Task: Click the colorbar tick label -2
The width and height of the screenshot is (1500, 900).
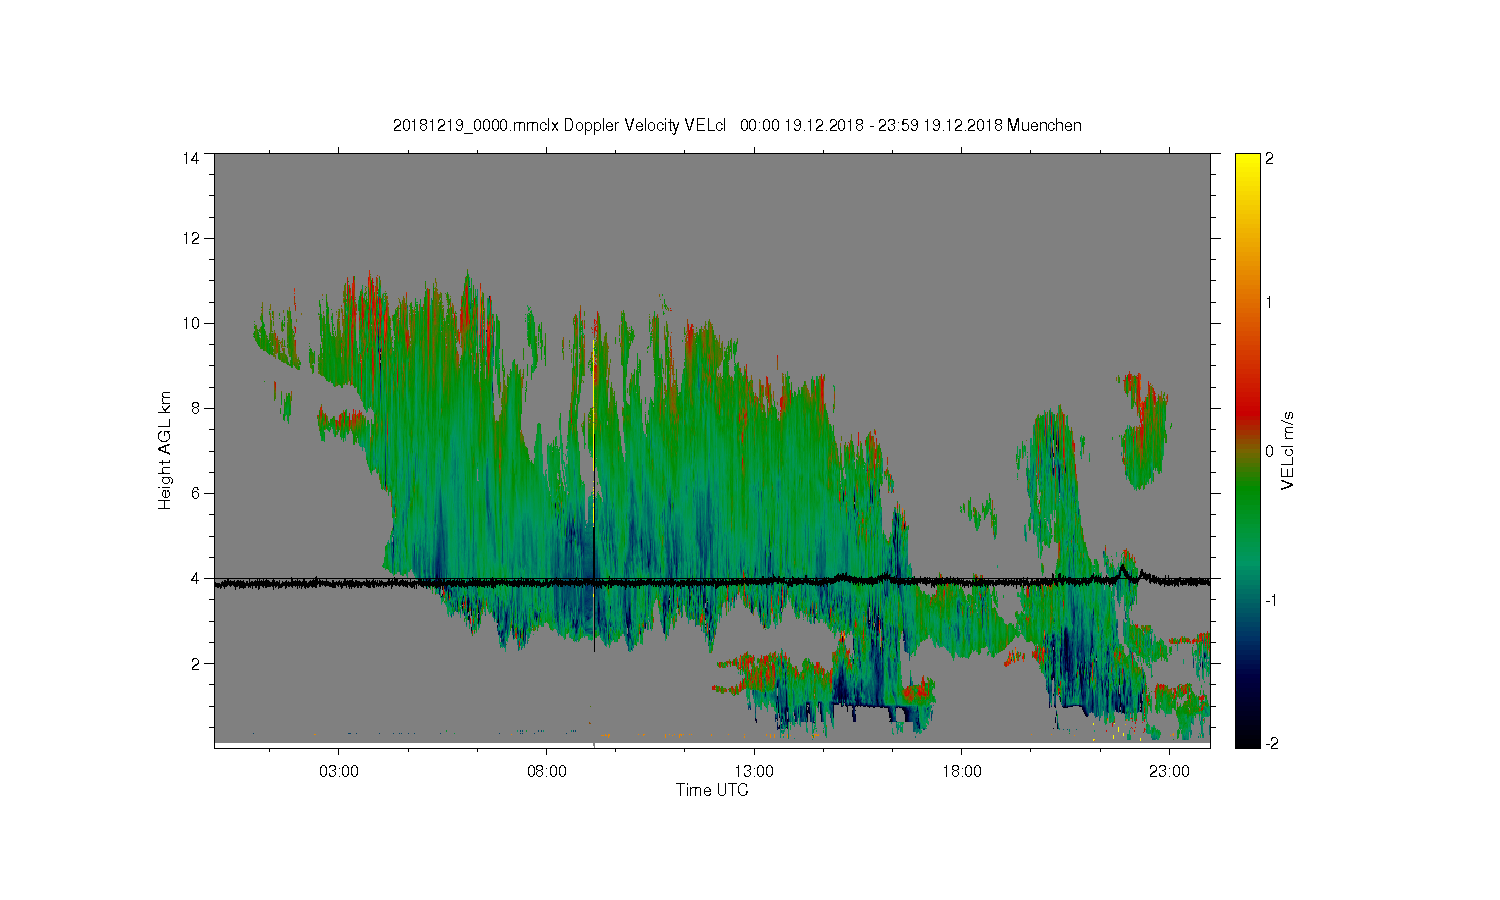Action: (x=1271, y=743)
